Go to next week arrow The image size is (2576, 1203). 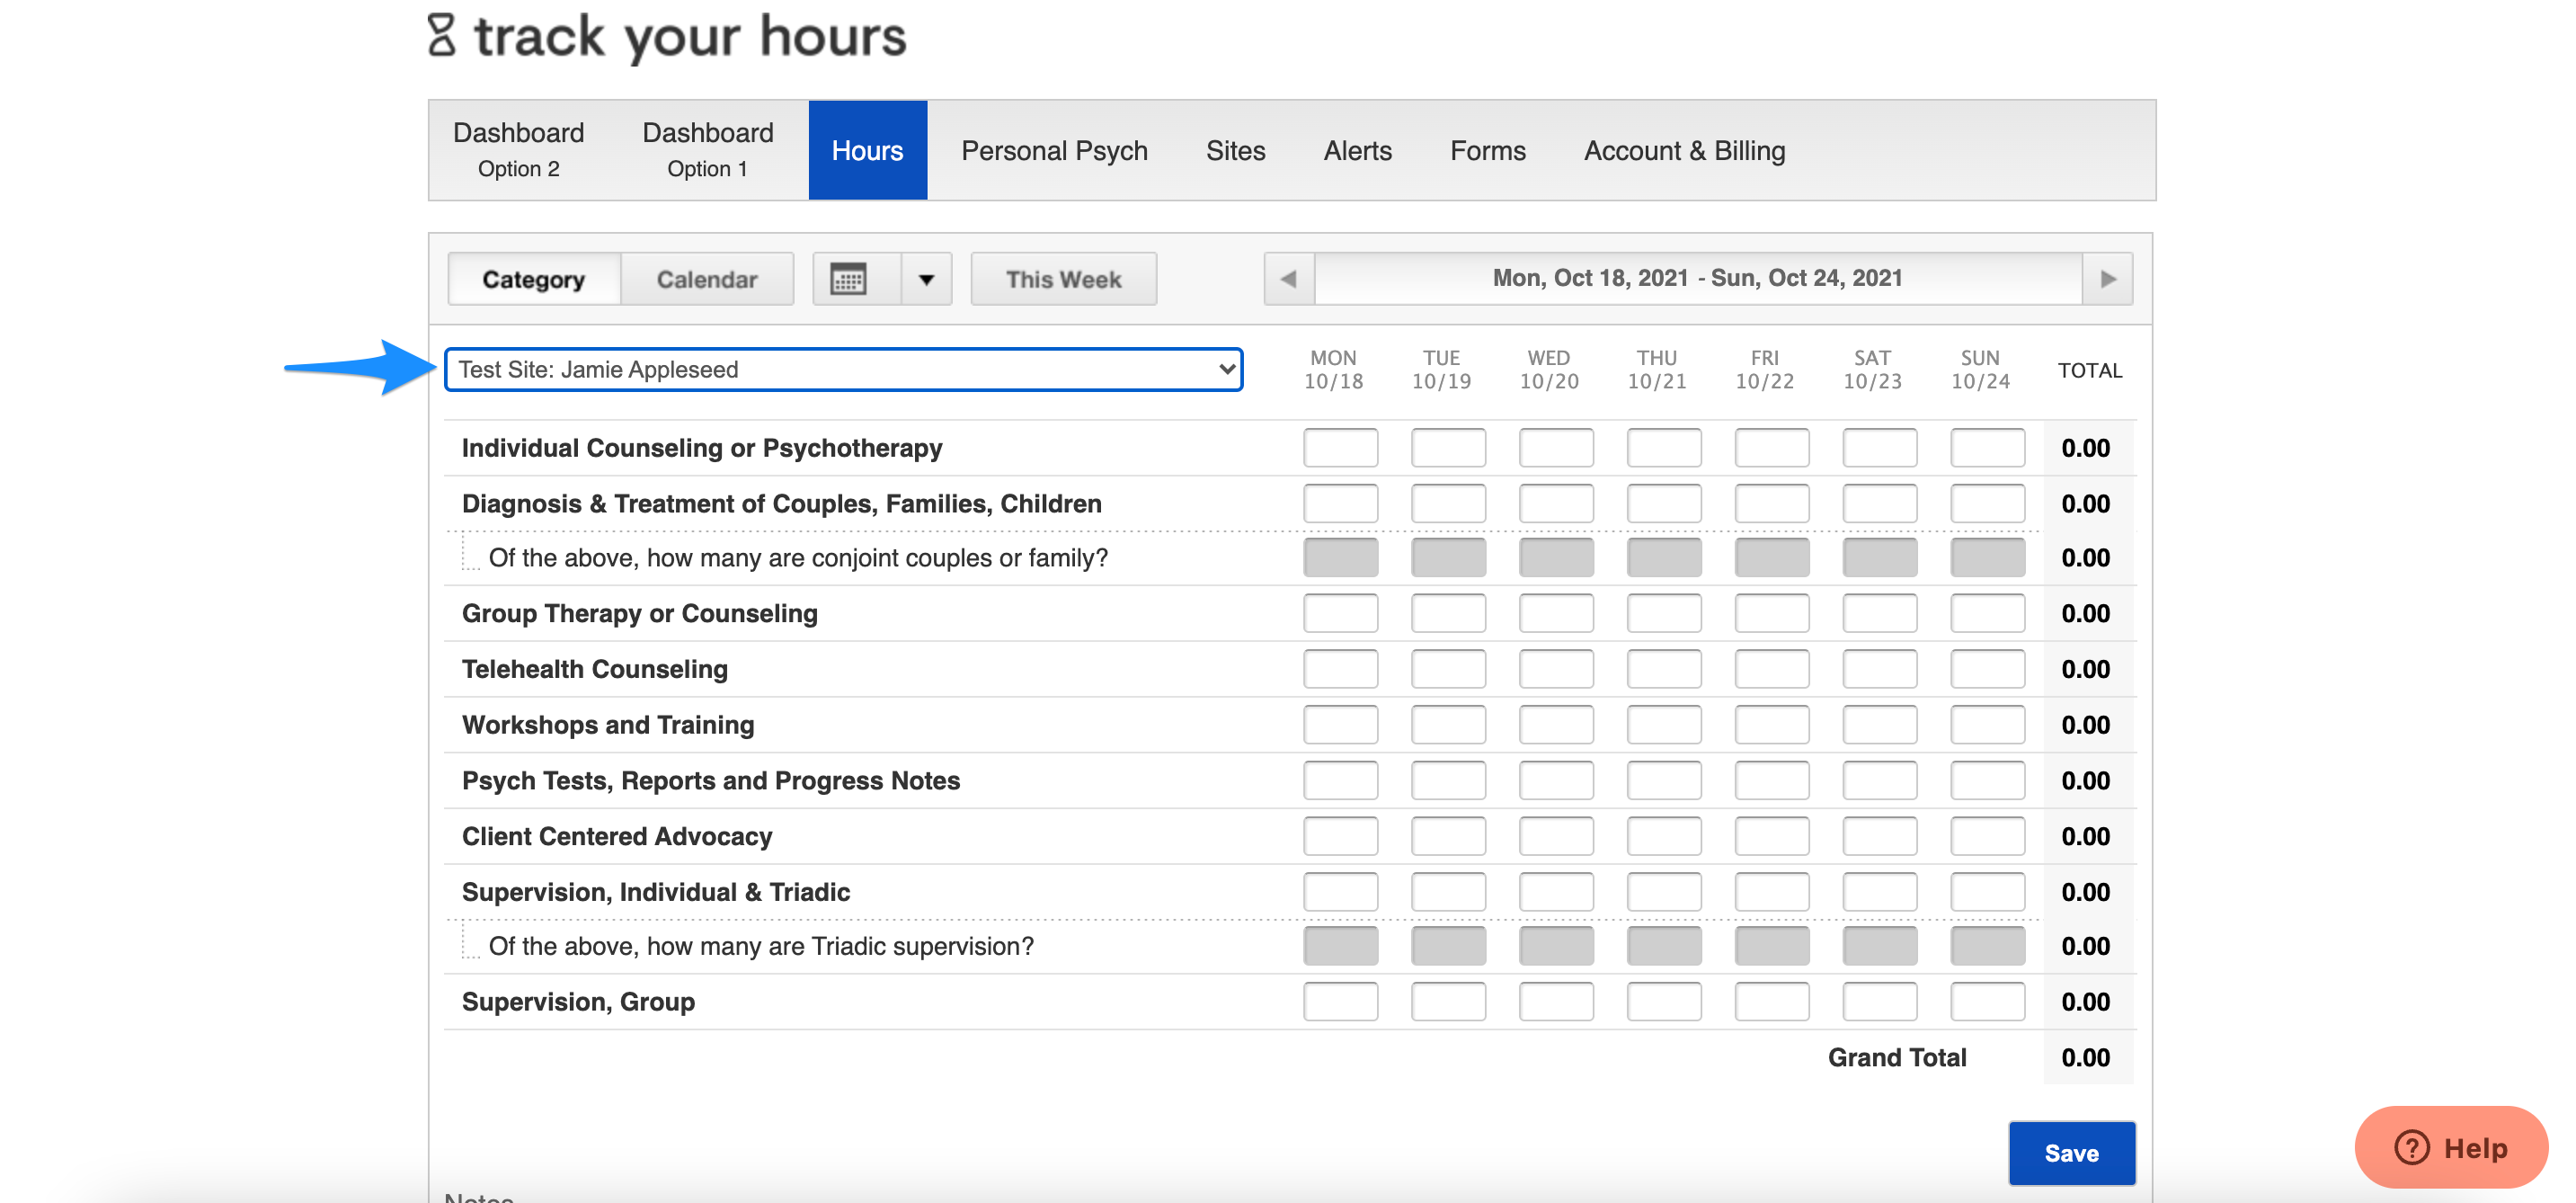pyautogui.click(x=2108, y=279)
